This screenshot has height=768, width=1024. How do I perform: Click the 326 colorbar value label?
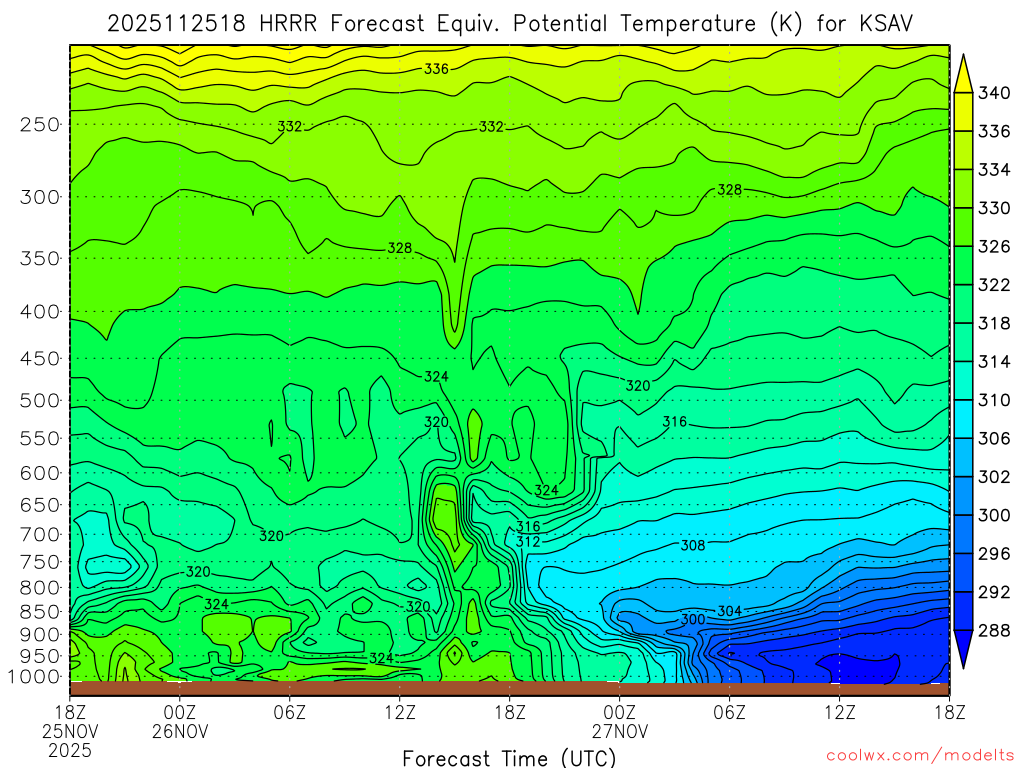(x=994, y=247)
